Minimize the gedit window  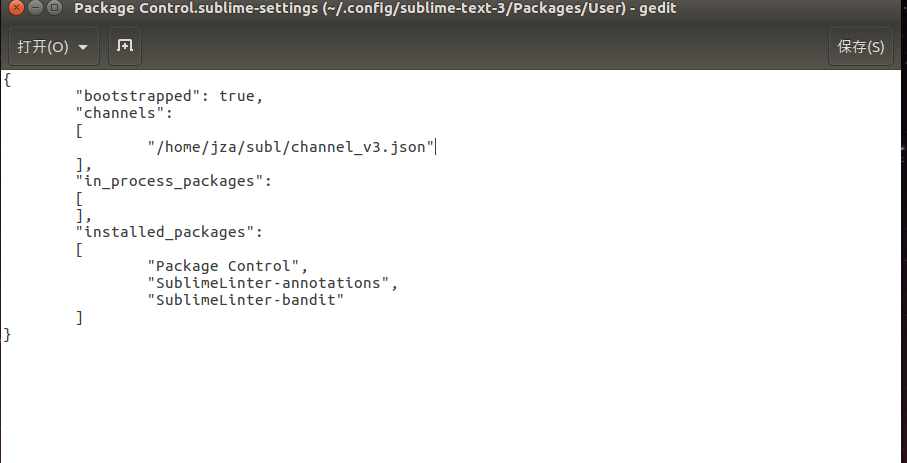(x=35, y=8)
